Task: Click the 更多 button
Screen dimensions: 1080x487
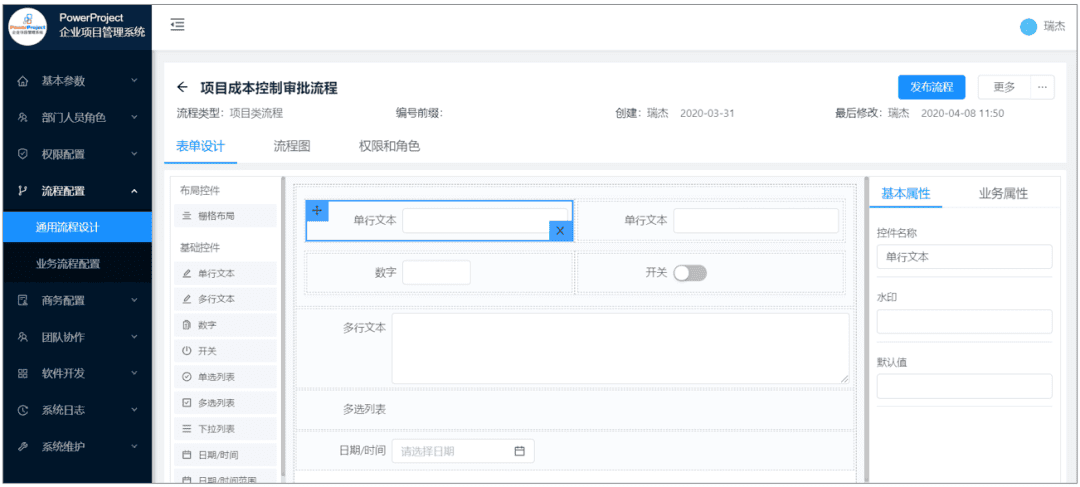Action: coord(1004,87)
